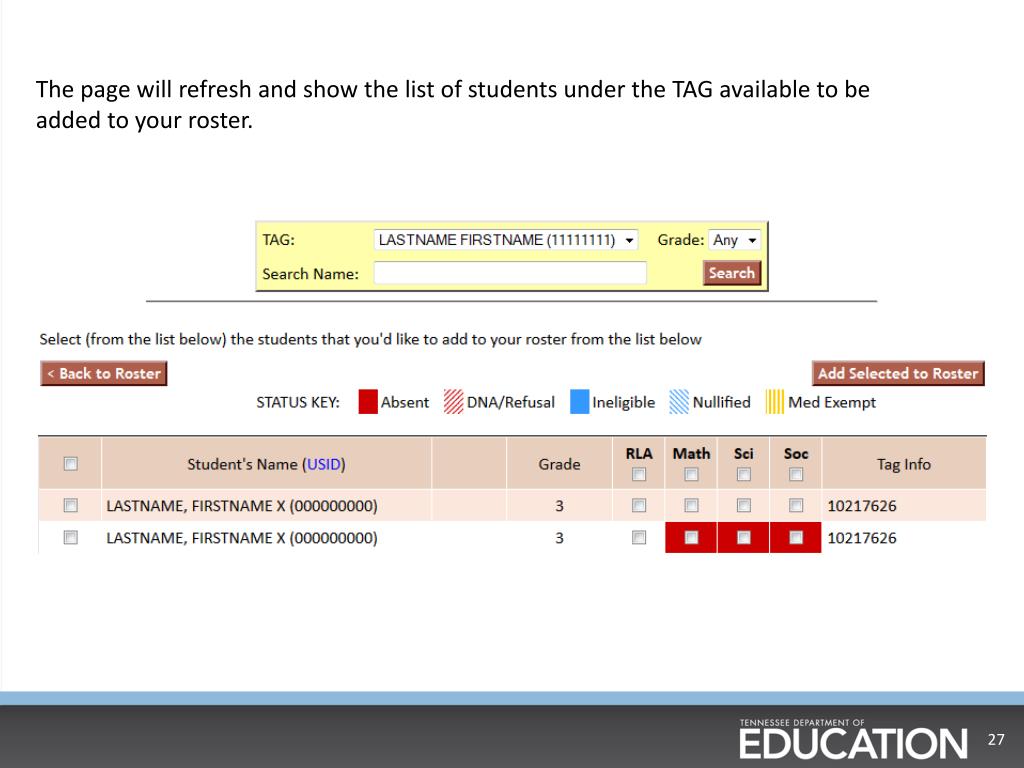Click the striped red DNA/Refusal status swatch
This screenshot has height=768, width=1024.
pos(453,402)
